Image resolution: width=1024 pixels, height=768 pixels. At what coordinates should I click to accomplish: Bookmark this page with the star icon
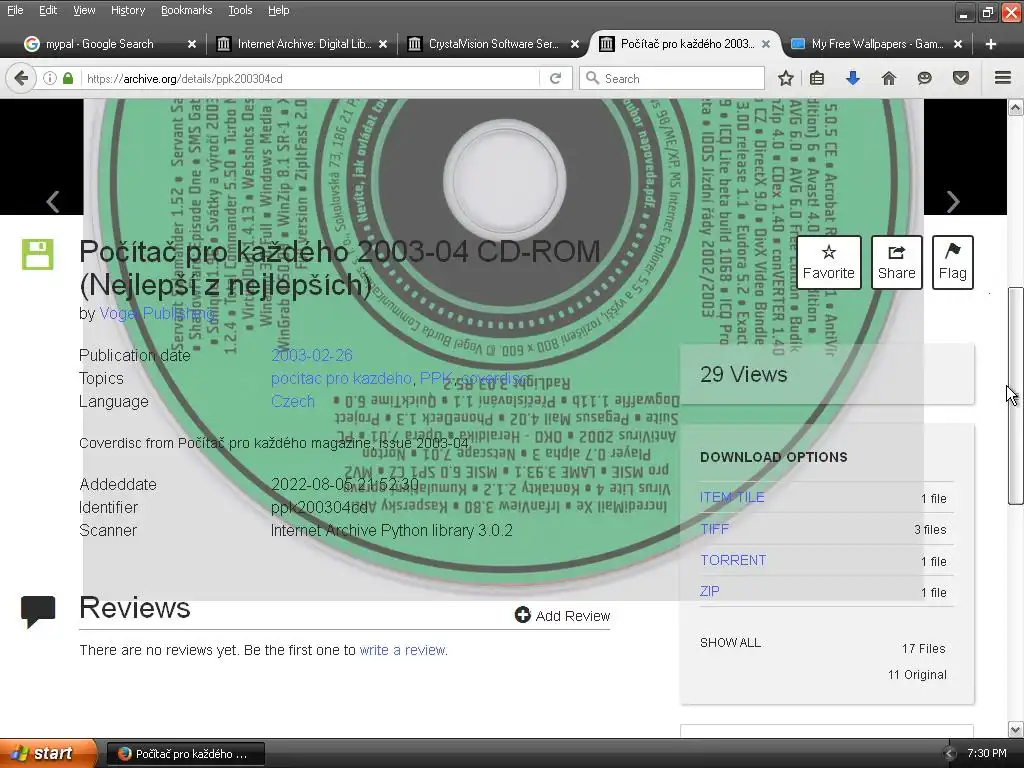point(786,78)
